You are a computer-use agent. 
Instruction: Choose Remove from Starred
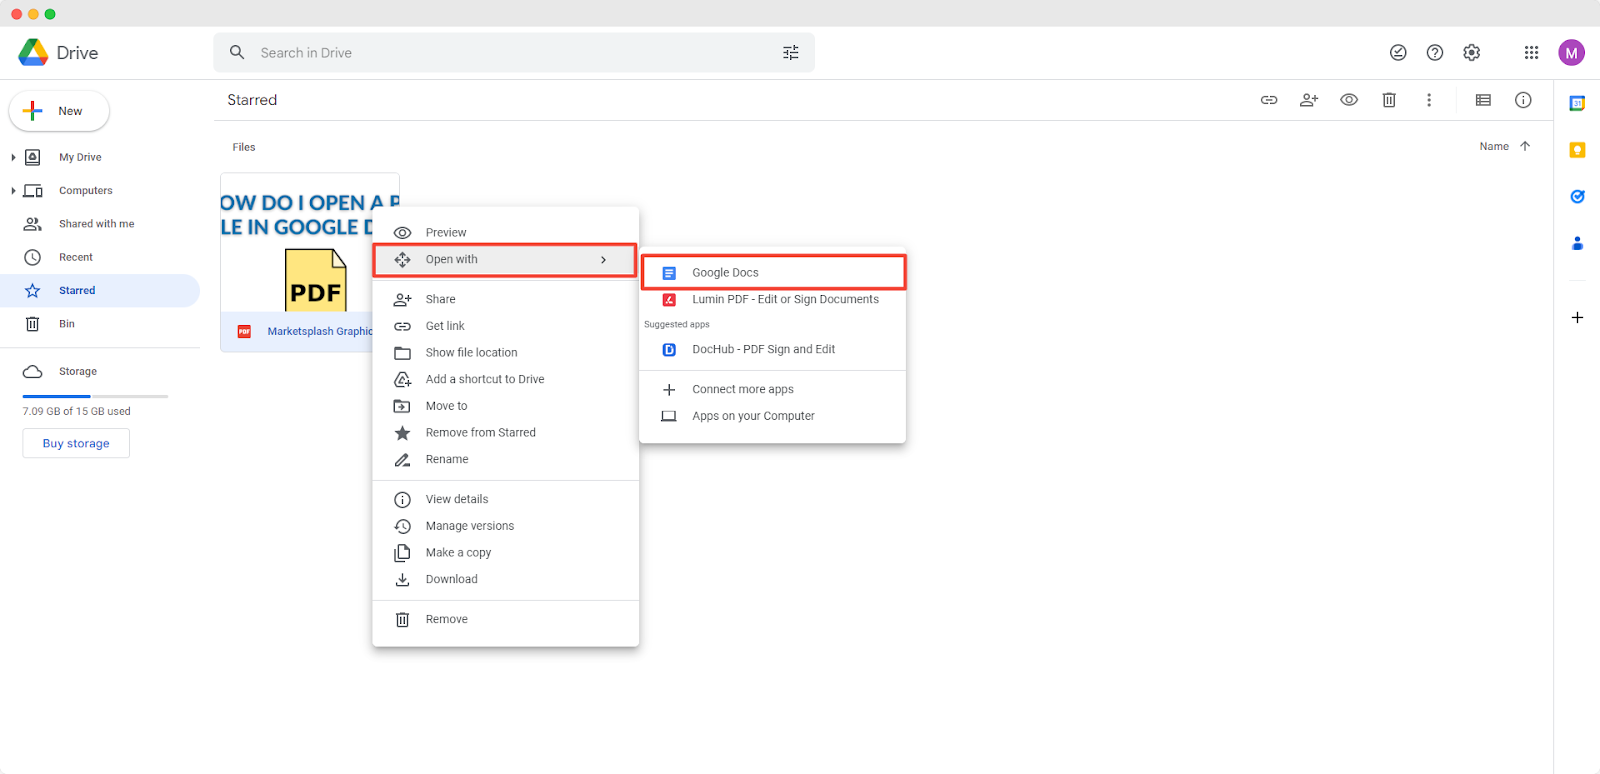(505, 433)
